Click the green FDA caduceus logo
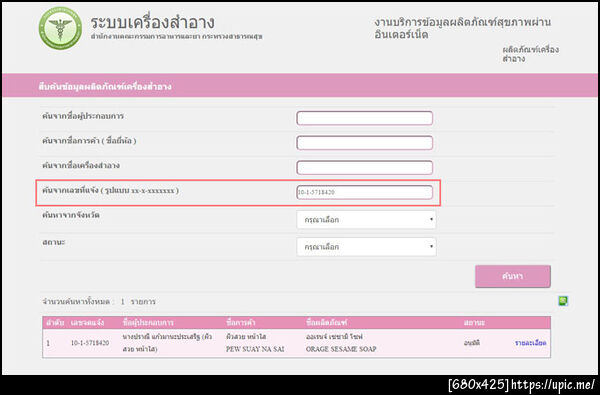The image size is (600, 395). click(x=60, y=28)
